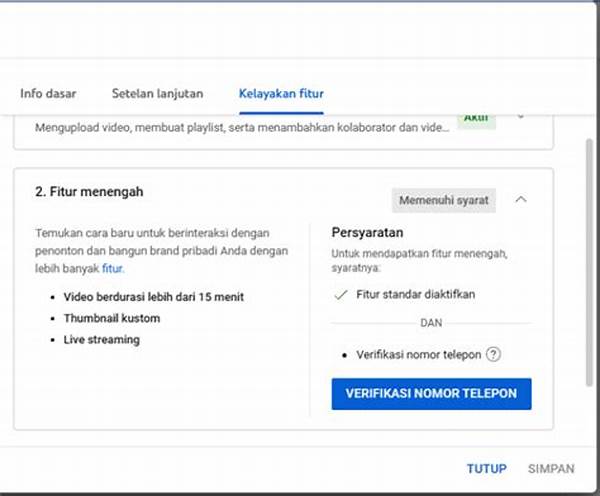Click the "Verifikasi nomor telepon" requirement text
The height and width of the screenshot is (496, 600).
coord(419,355)
